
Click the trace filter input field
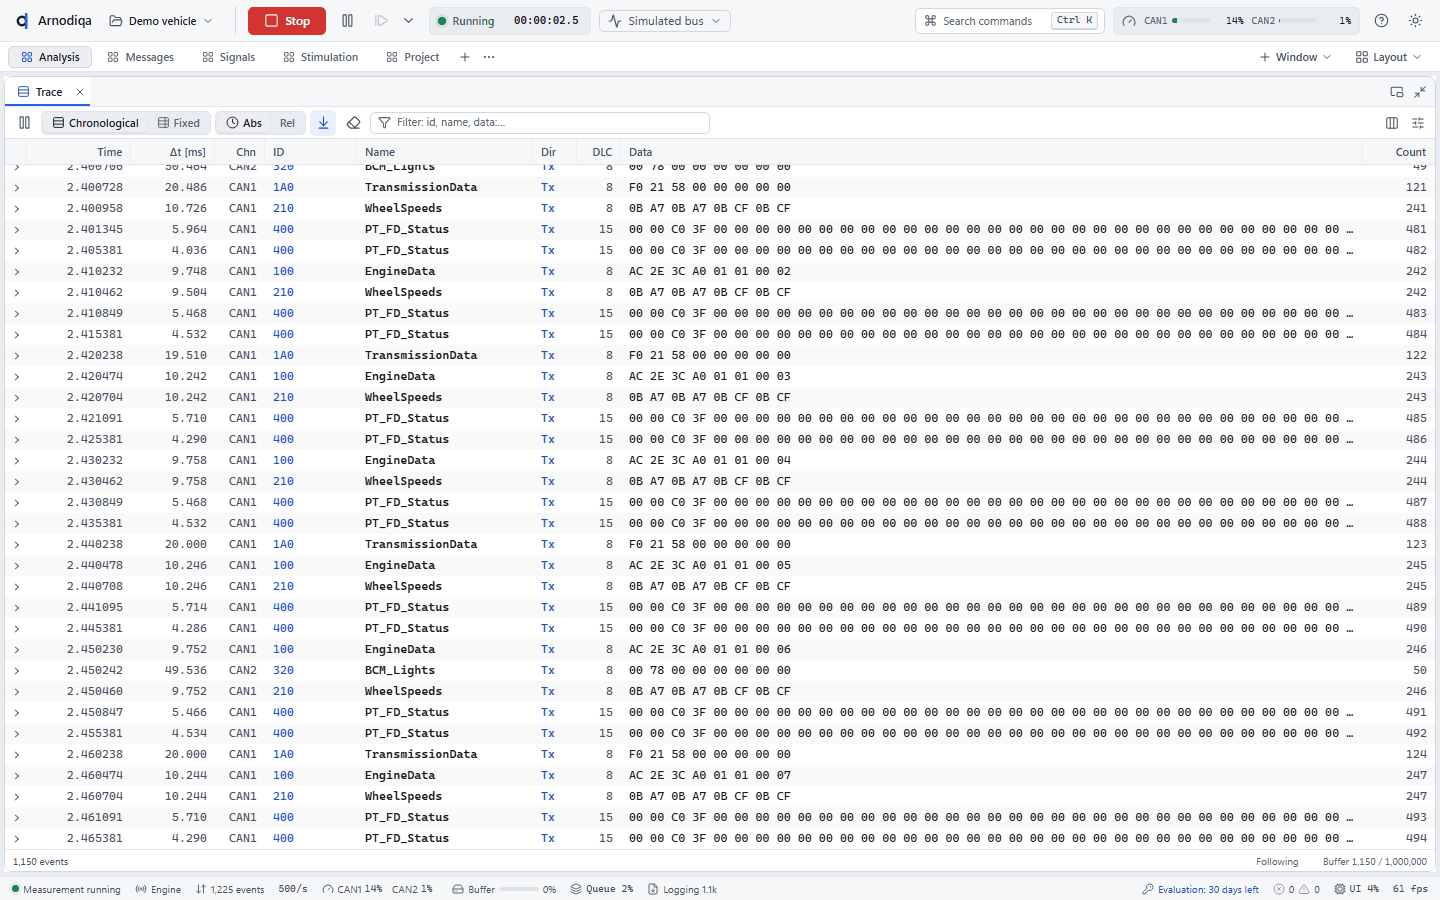[x=540, y=123]
